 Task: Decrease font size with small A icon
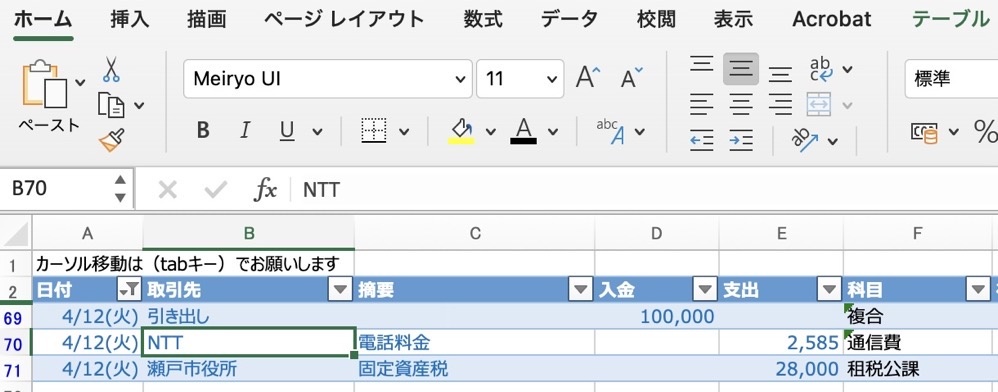pos(631,78)
